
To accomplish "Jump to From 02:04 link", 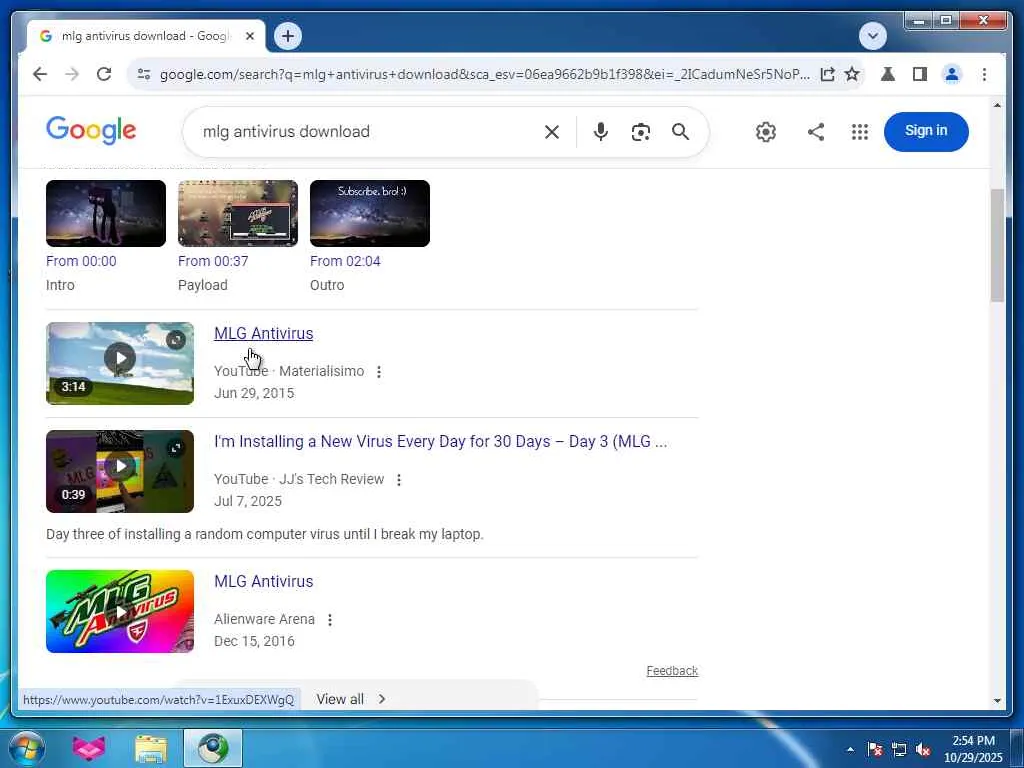I will 345,261.
